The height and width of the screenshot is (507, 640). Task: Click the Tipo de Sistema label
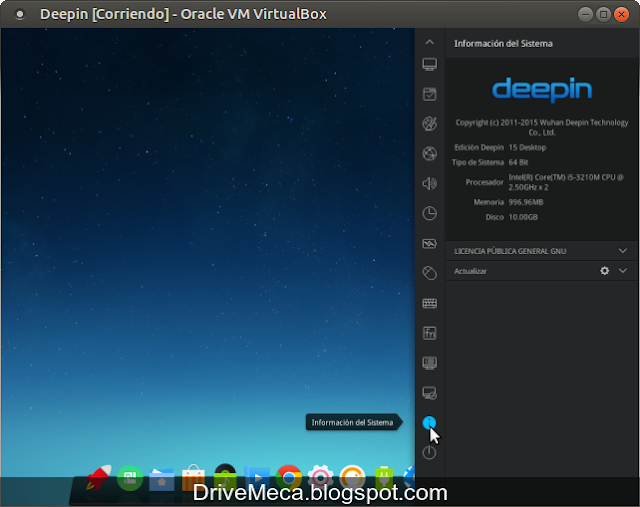coord(478,162)
